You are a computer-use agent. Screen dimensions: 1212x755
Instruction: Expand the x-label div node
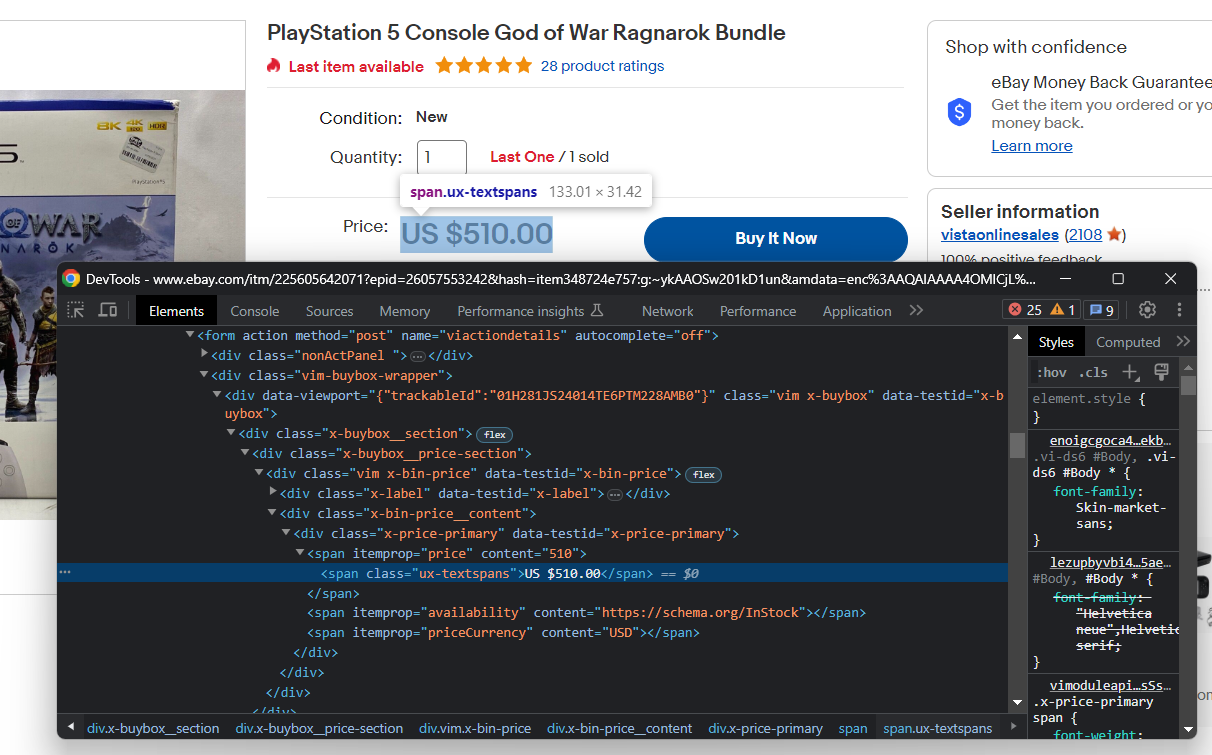[x=273, y=493]
